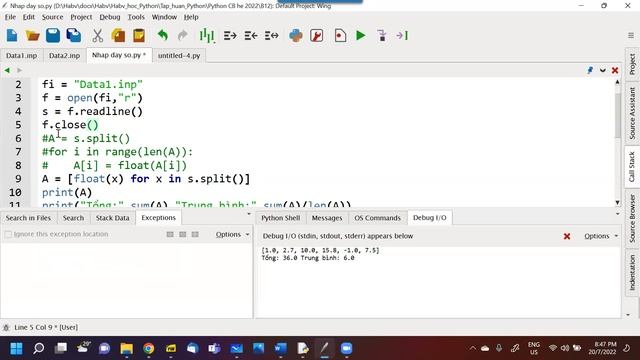Open Microsoft Word from the taskbar
Viewport: 640px width, 360px height.
(280, 349)
